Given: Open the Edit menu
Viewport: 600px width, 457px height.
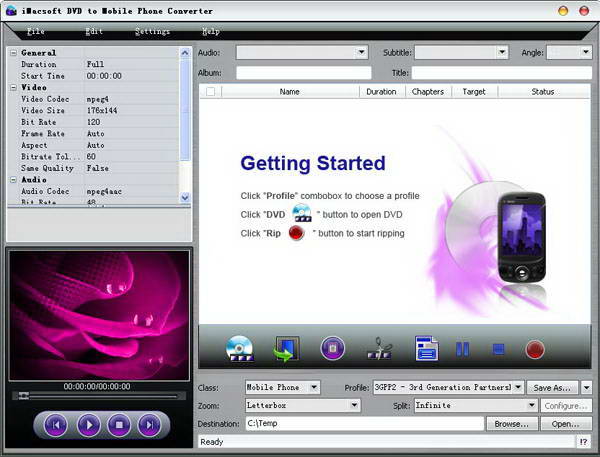Looking at the screenshot, I should point(93,32).
